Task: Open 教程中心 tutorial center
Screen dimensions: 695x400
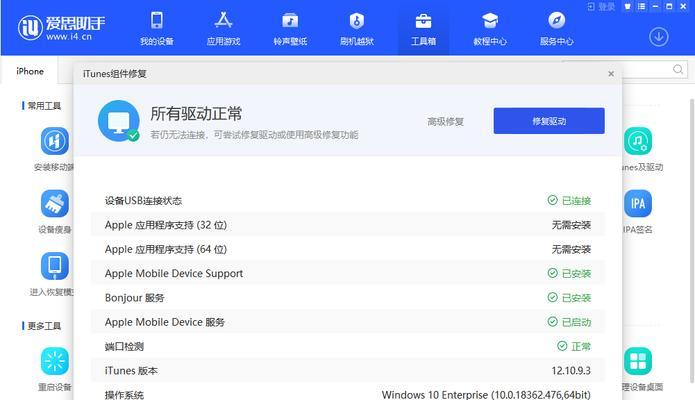Action: (490, 29)
